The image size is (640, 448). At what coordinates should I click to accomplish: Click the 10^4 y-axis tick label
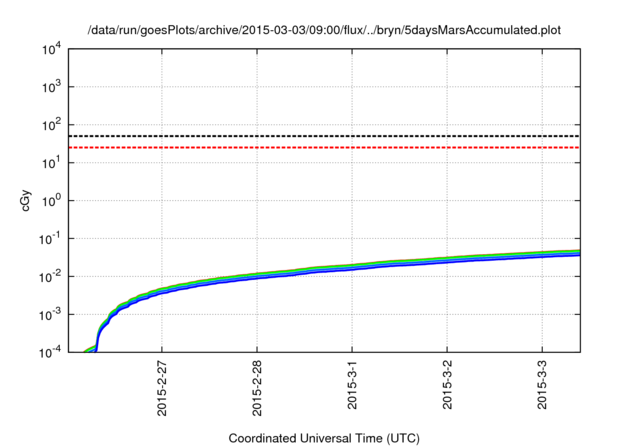pyautogui.click(x=51, y=49)
